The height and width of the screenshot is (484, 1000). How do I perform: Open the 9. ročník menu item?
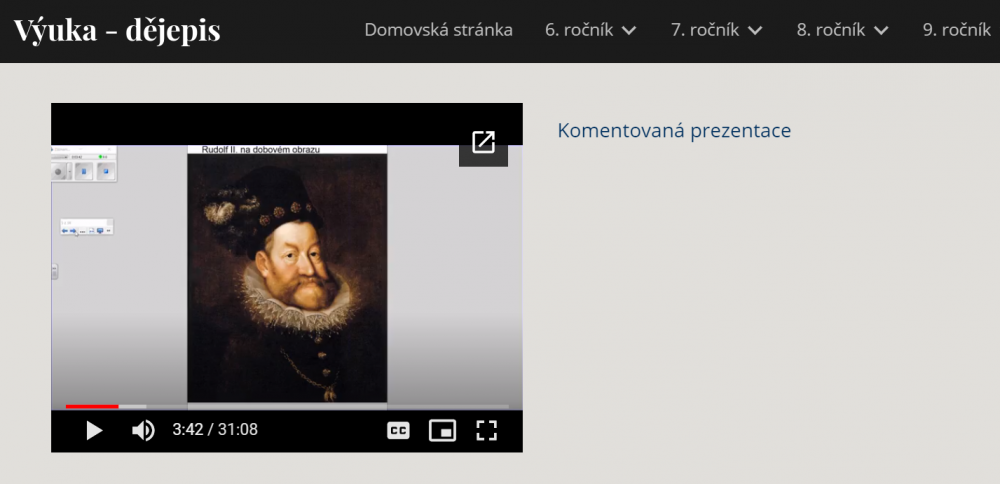point(957,29)
